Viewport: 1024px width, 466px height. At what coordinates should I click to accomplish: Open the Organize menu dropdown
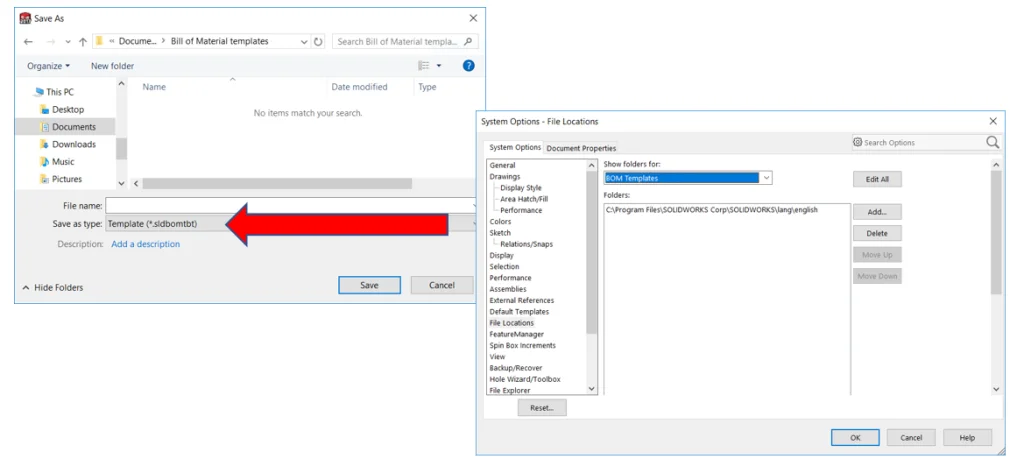(x=48, y=66)
